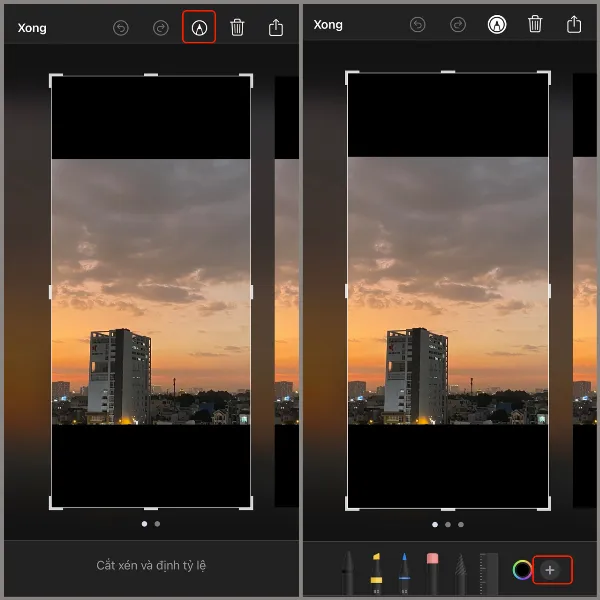Select the pink eraser tool
The width and height of the screenshot is (600, 600).
coord(433,574)
